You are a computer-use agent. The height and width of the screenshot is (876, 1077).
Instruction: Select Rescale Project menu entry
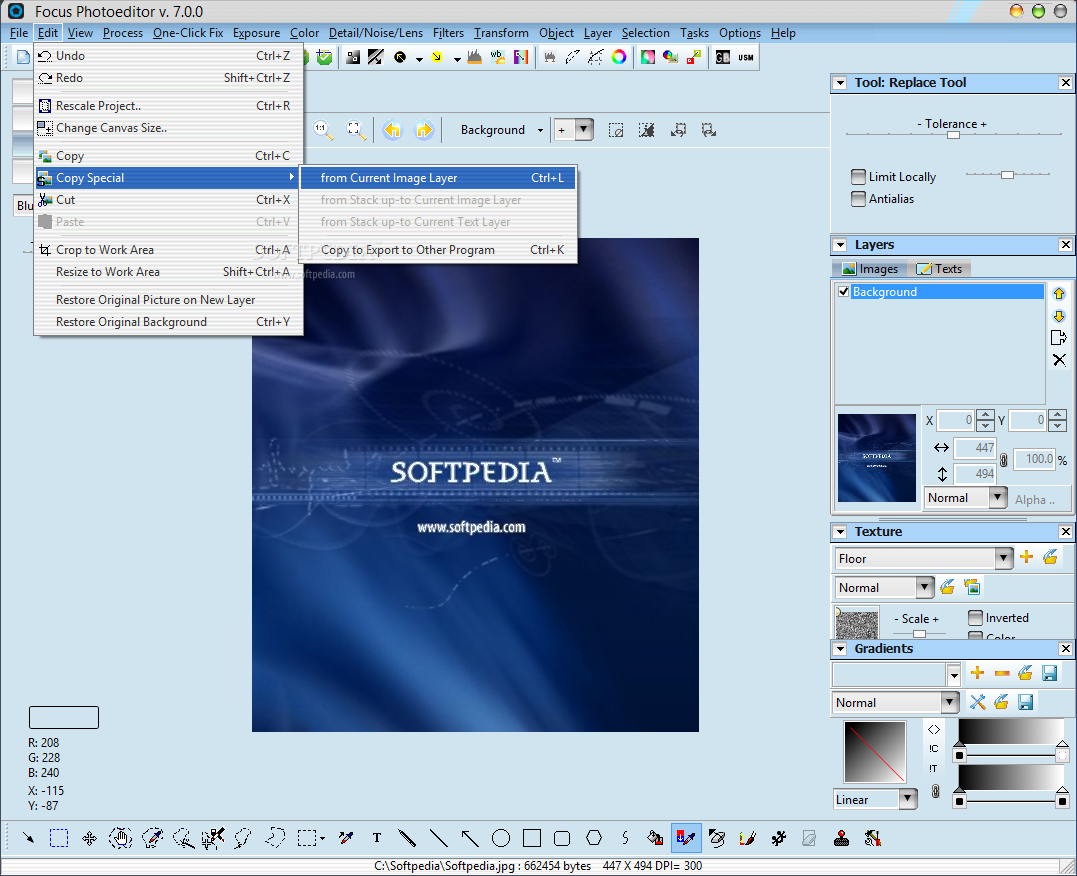168,106
